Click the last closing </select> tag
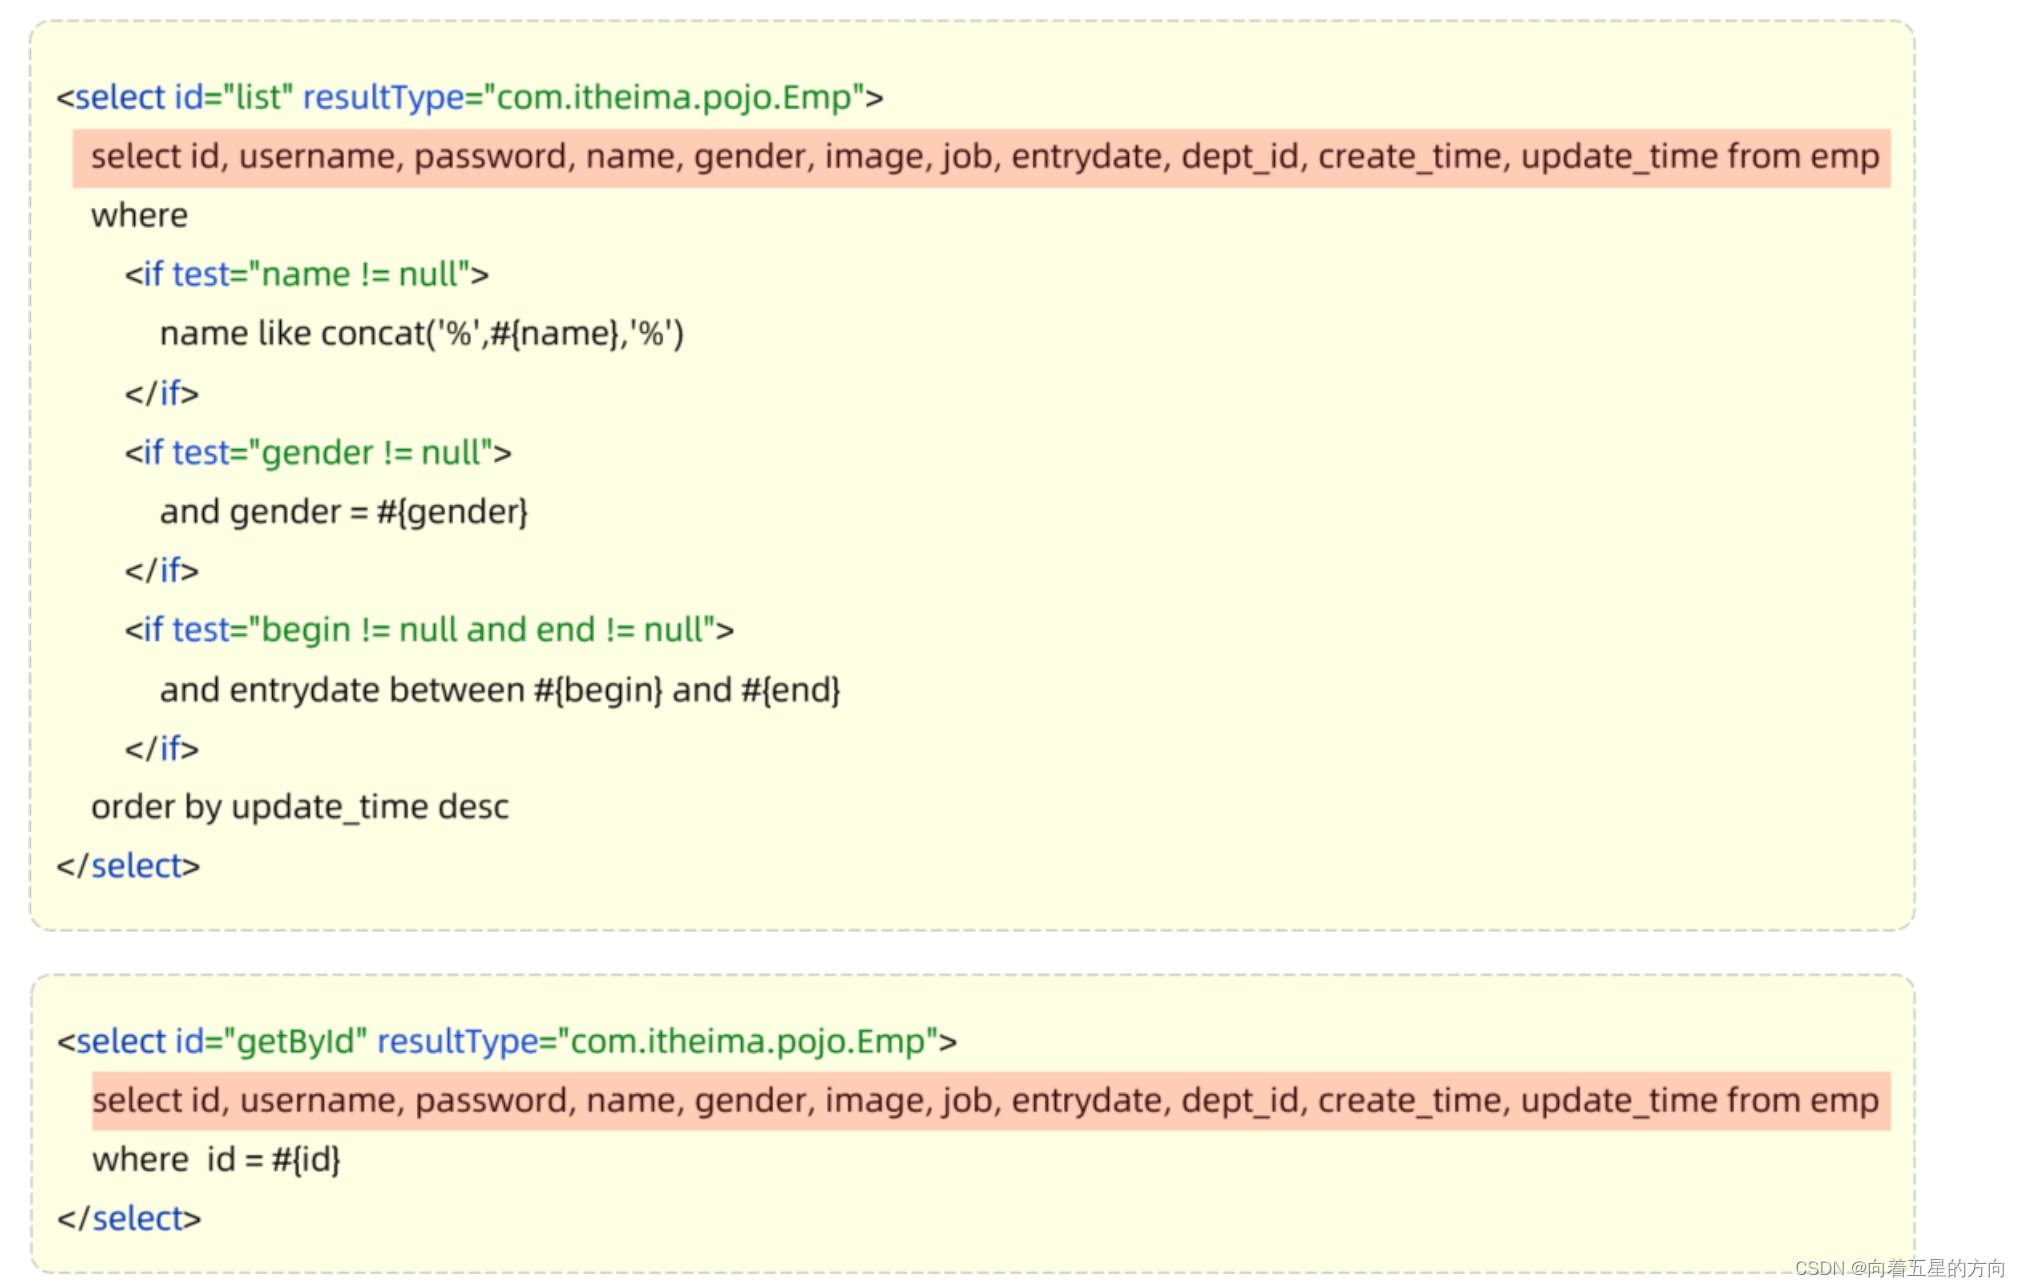This screenshot has width=2019, height=1287. click(129, 1218)
